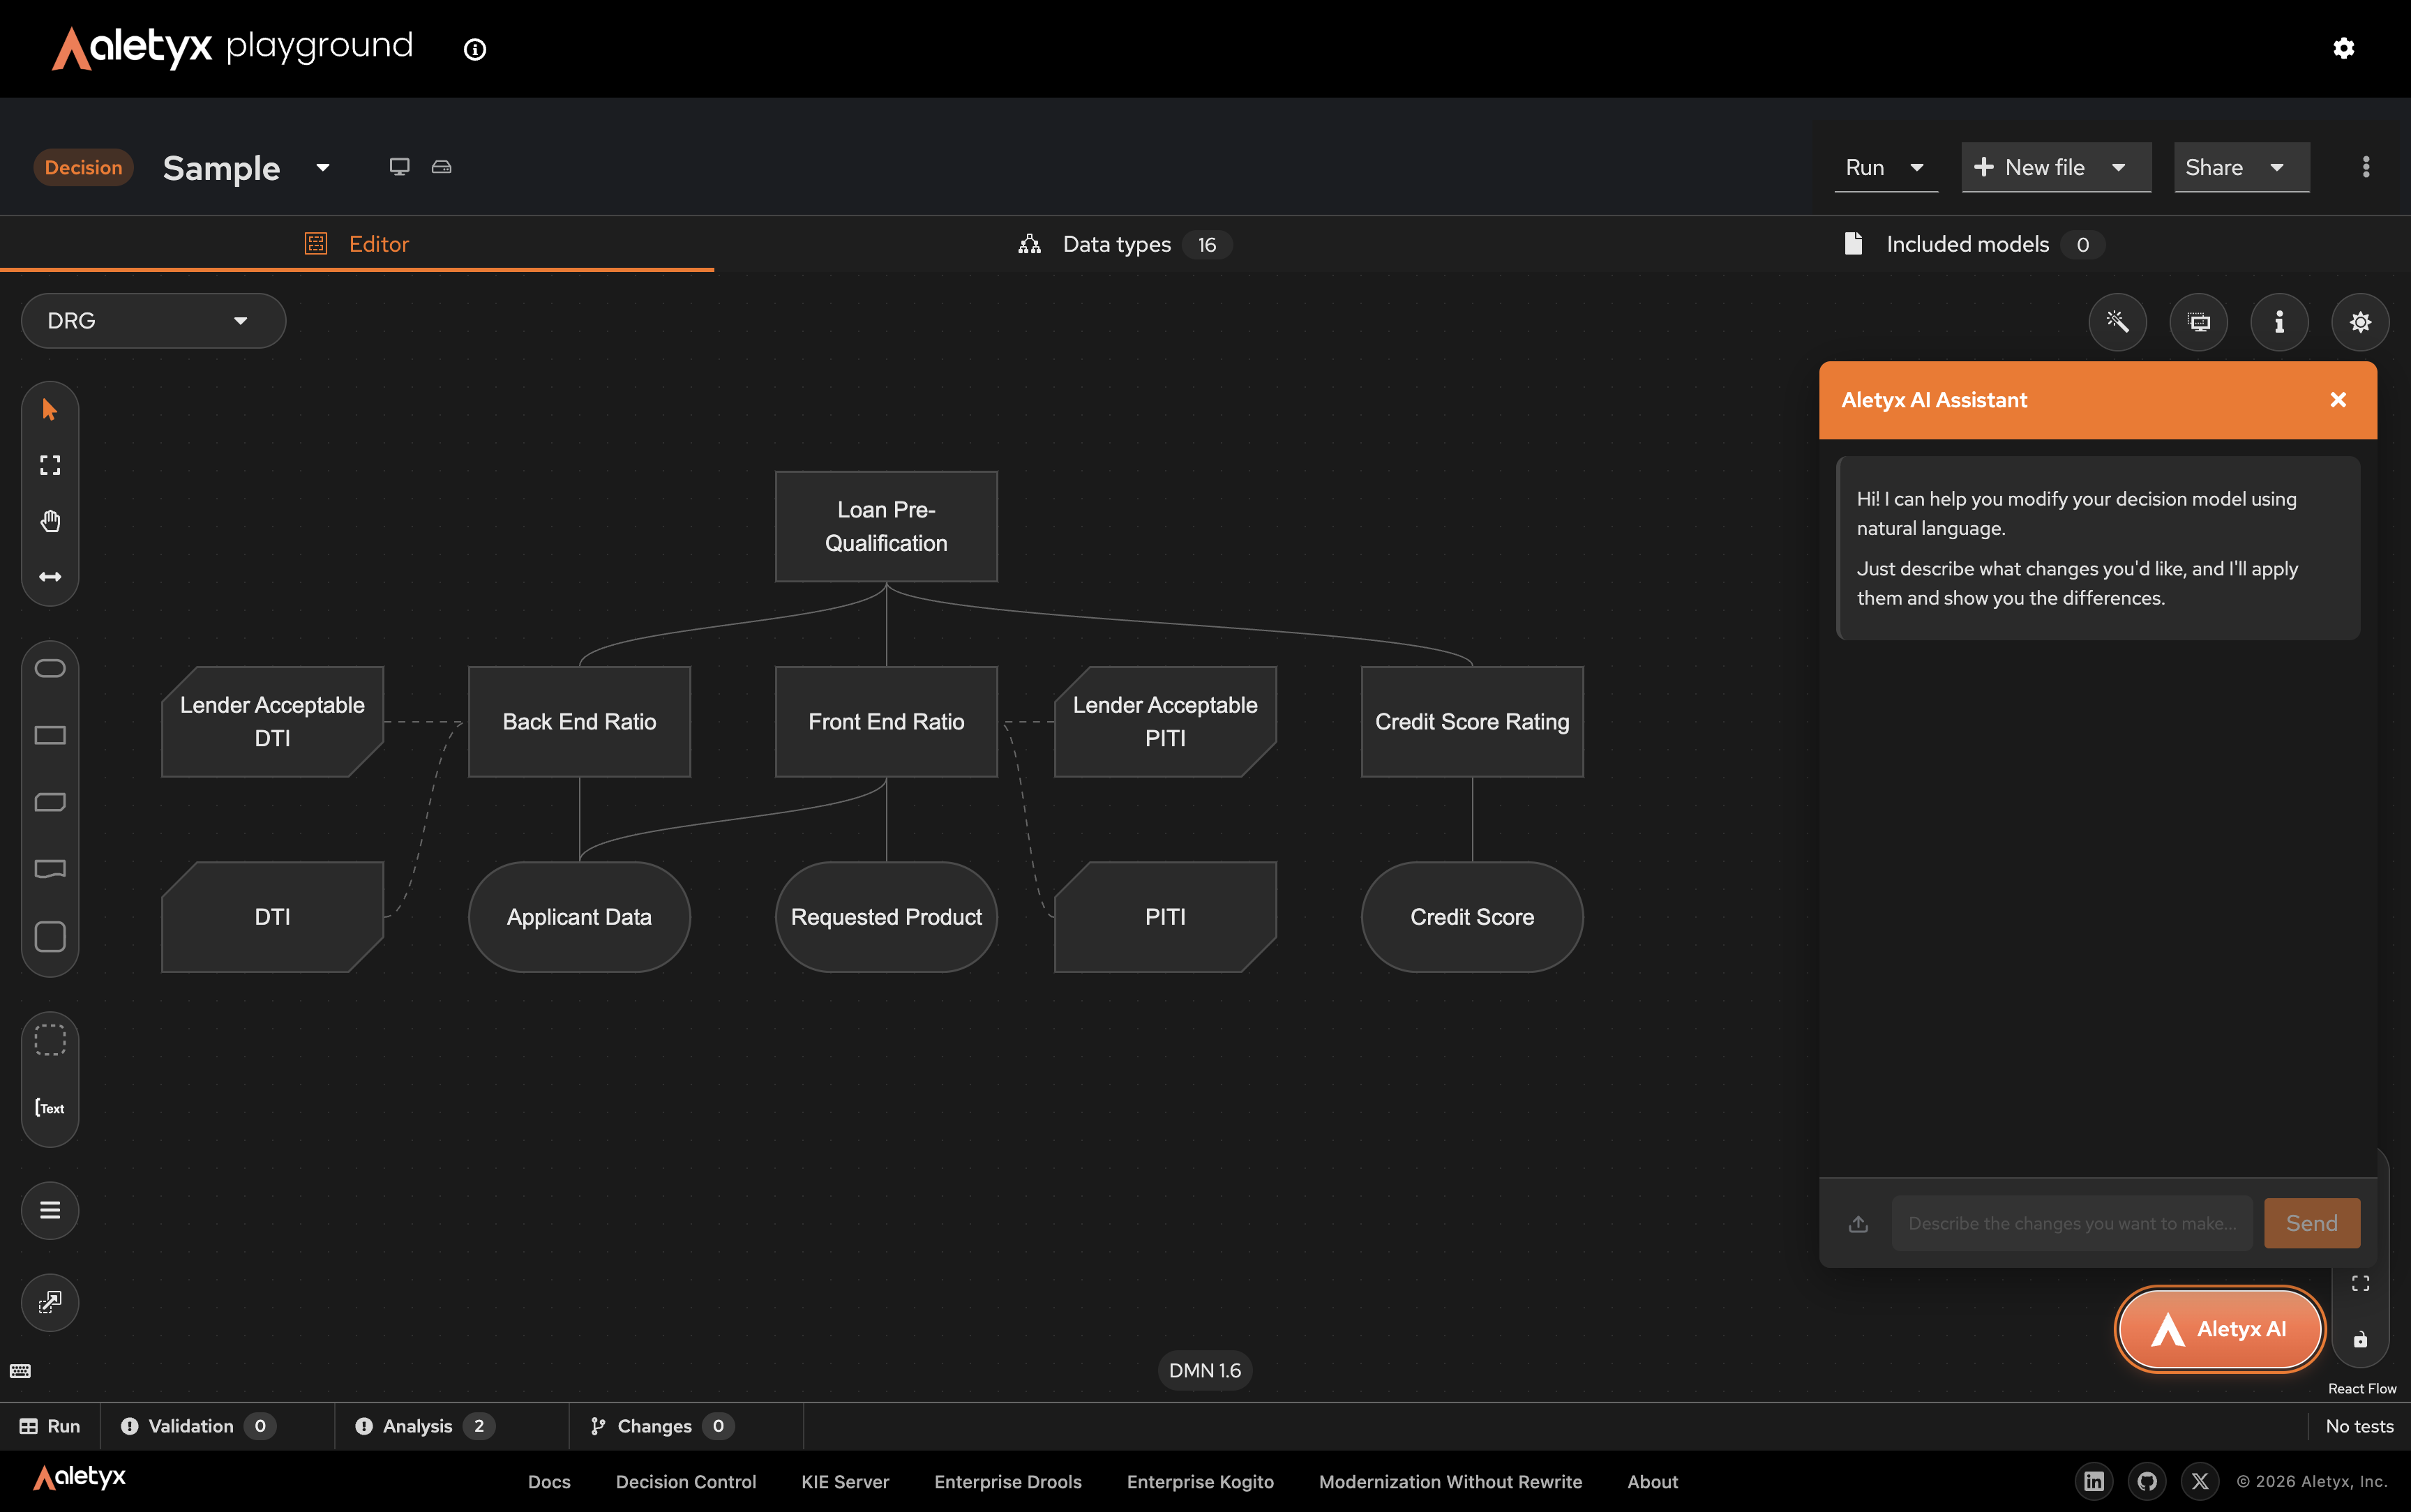Open the About footer link
Screen dimensions: 2411x1512
pyautogui.click(x=1652, y=1482)
